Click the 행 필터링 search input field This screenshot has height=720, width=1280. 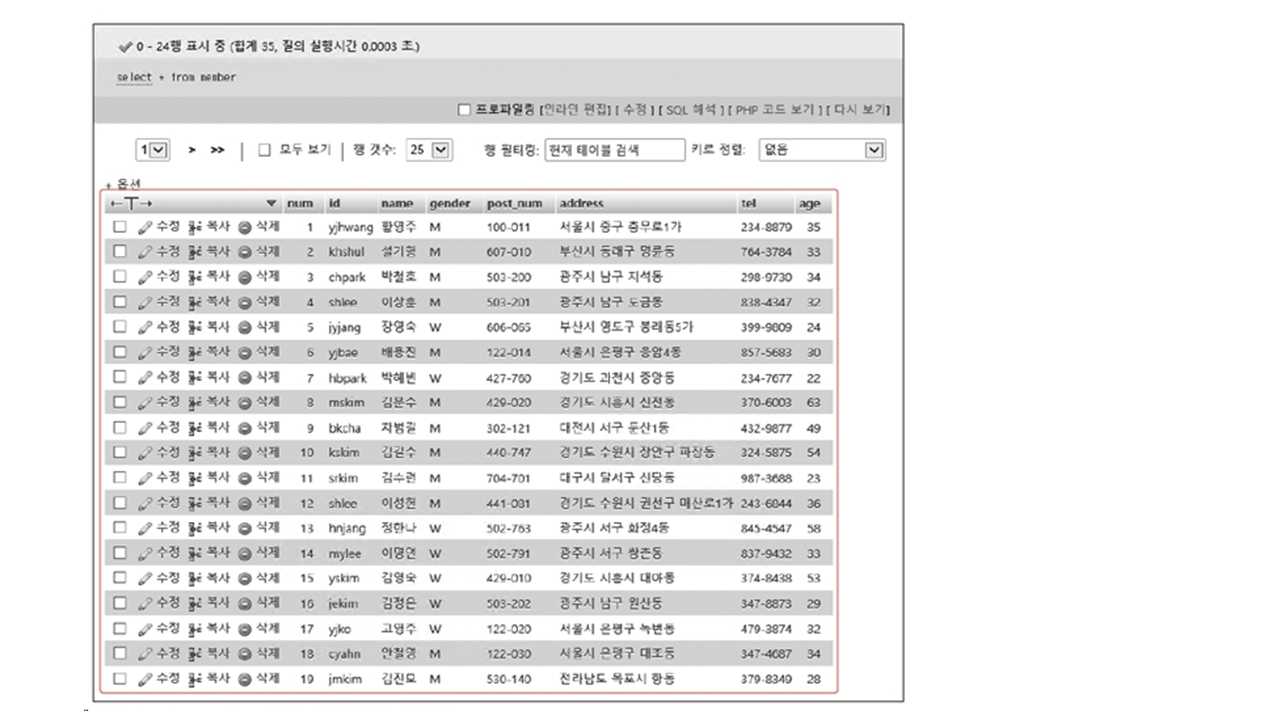click(614, 150)
